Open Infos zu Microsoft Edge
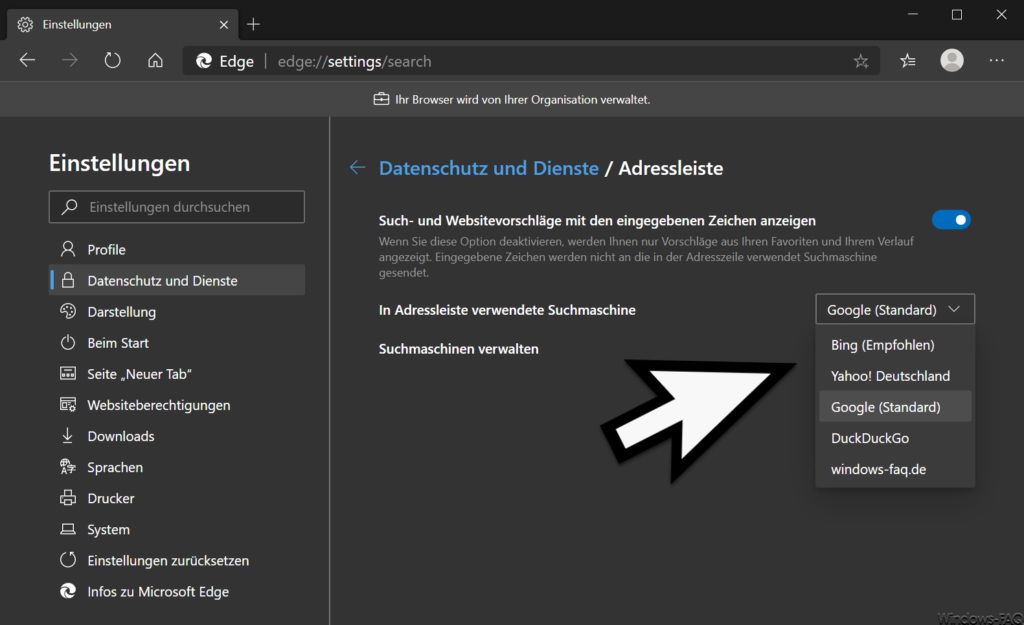The image size is (1024, 625). (x=177, y=592)
